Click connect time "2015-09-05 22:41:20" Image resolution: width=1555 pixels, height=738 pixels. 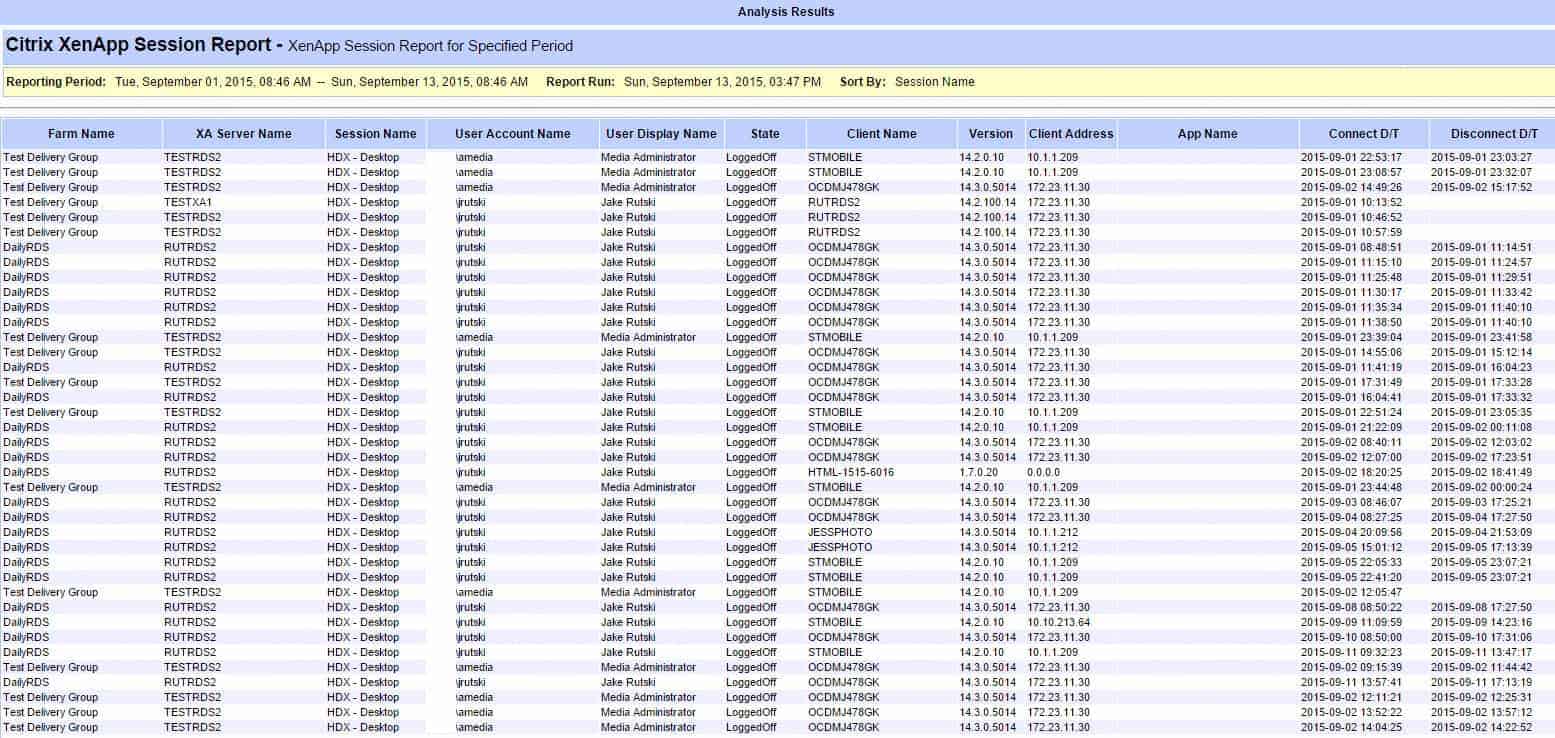click(1351, 577)
